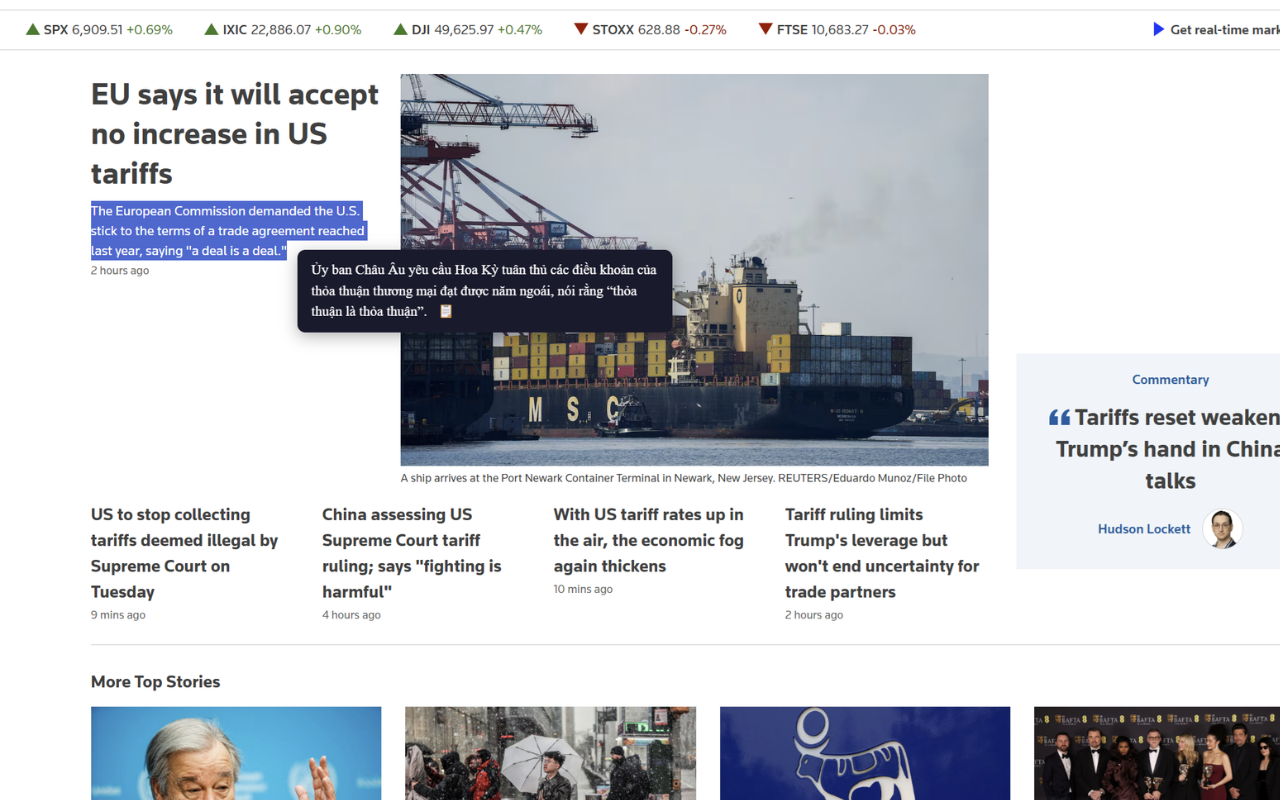Open Tariff ruling limits Trump's leverage story

point(882,553)
